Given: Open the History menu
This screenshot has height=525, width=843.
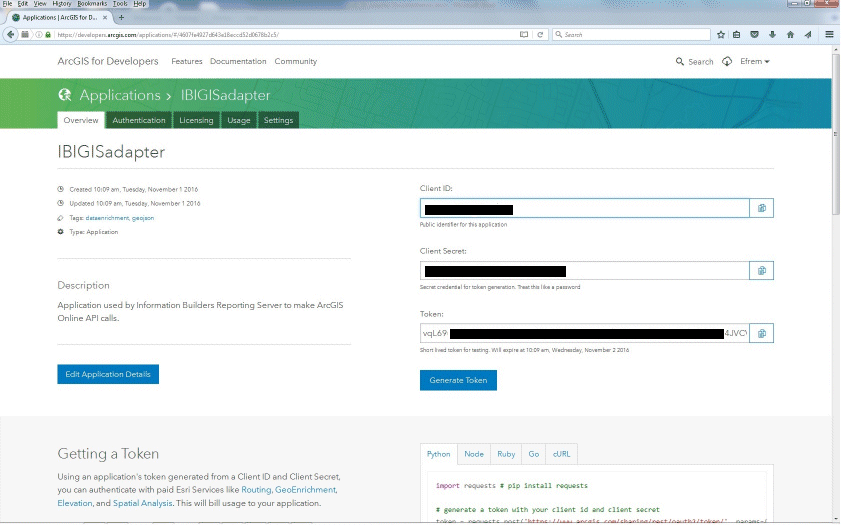Looking at the screenshot, I should pos(62,4).
